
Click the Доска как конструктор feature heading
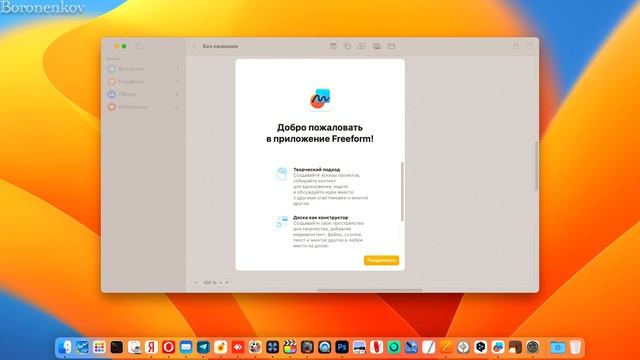[320, 217]
